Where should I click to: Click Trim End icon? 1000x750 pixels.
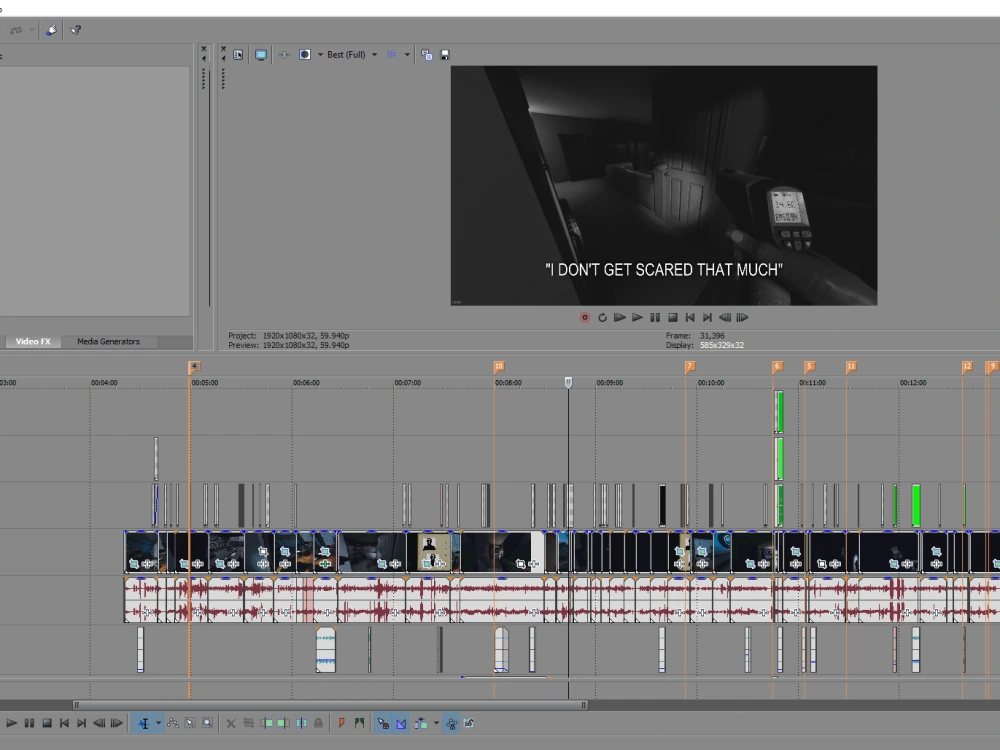point(284,723)
